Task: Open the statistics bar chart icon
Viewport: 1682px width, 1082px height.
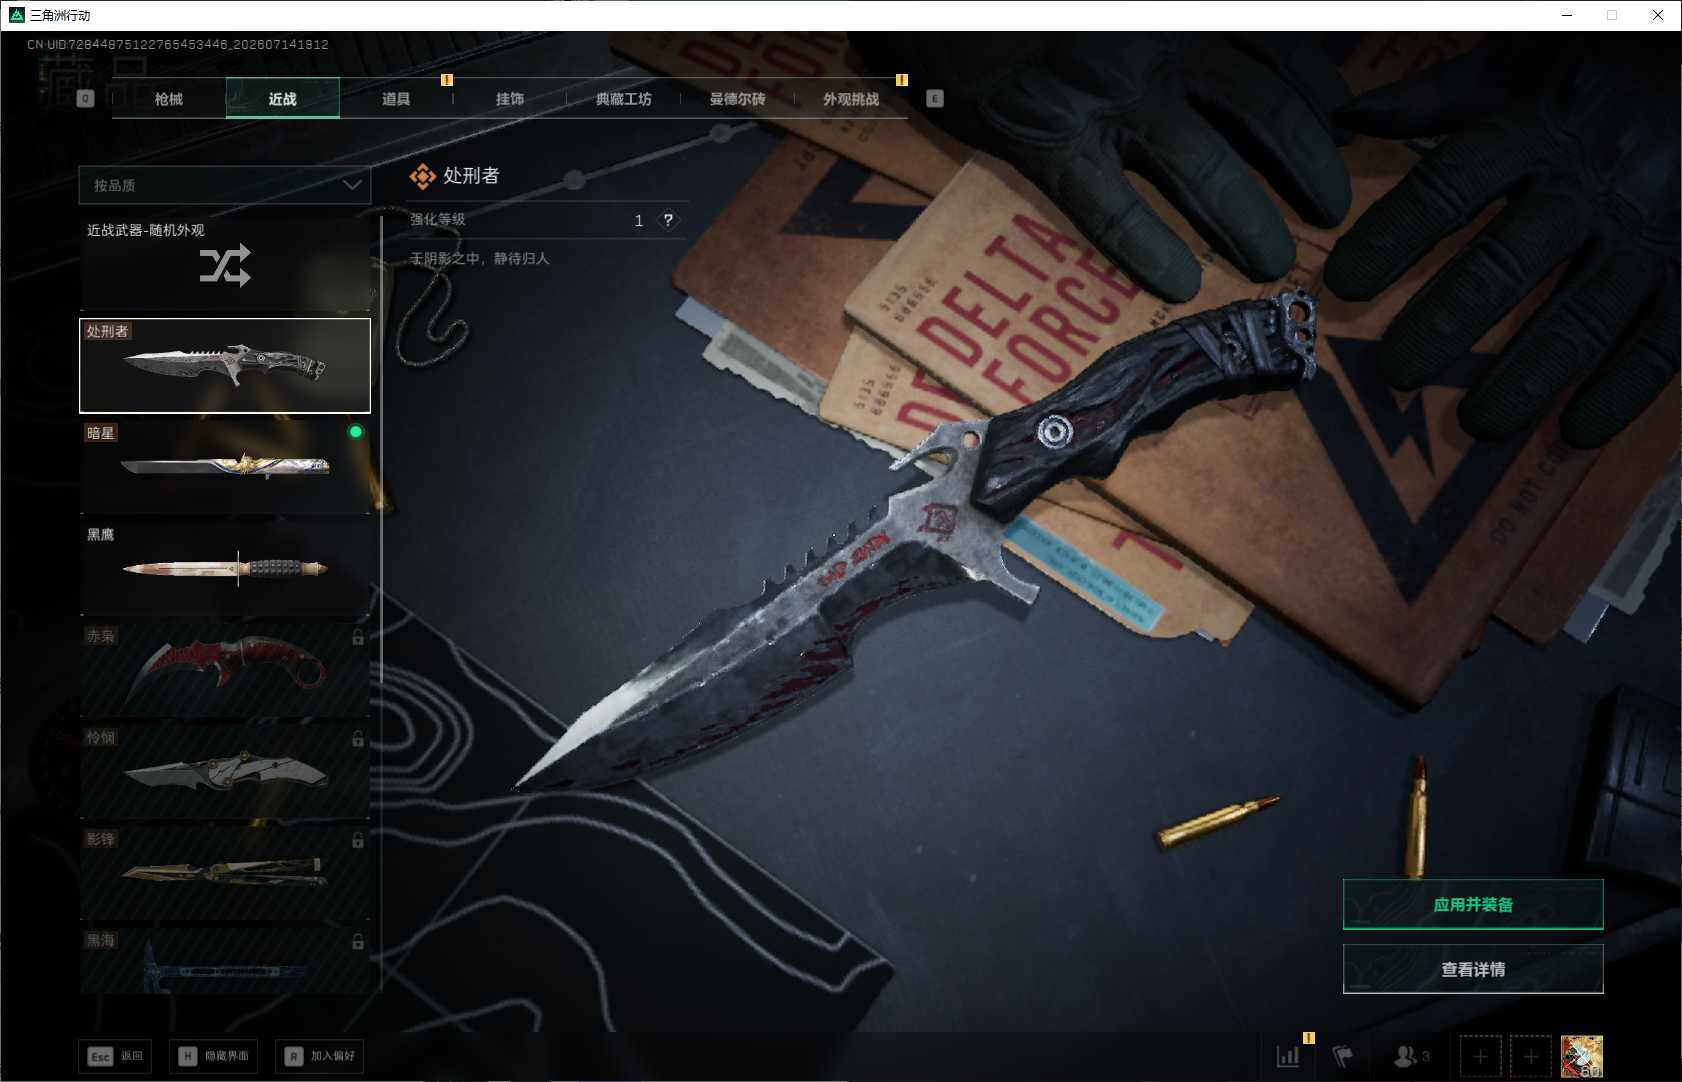Action: (1288, 1056)
